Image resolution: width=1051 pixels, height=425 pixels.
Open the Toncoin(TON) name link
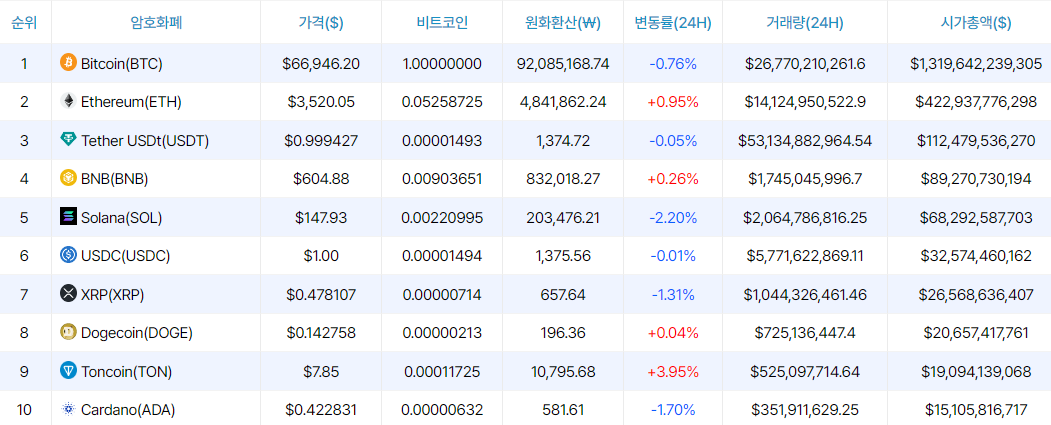(x=127, y=371)
